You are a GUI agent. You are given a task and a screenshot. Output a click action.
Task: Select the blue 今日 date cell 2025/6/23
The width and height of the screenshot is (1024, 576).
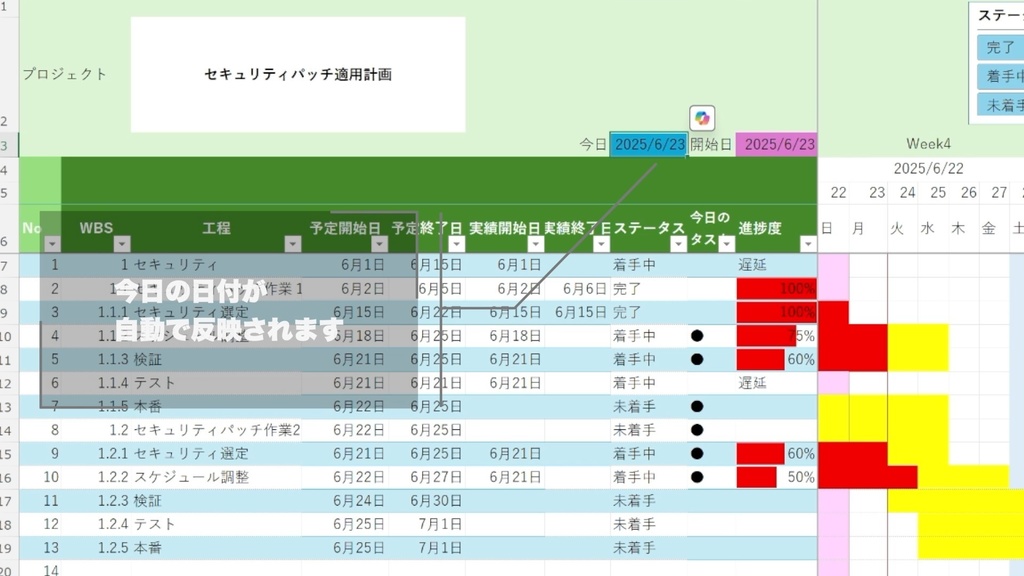650,143
